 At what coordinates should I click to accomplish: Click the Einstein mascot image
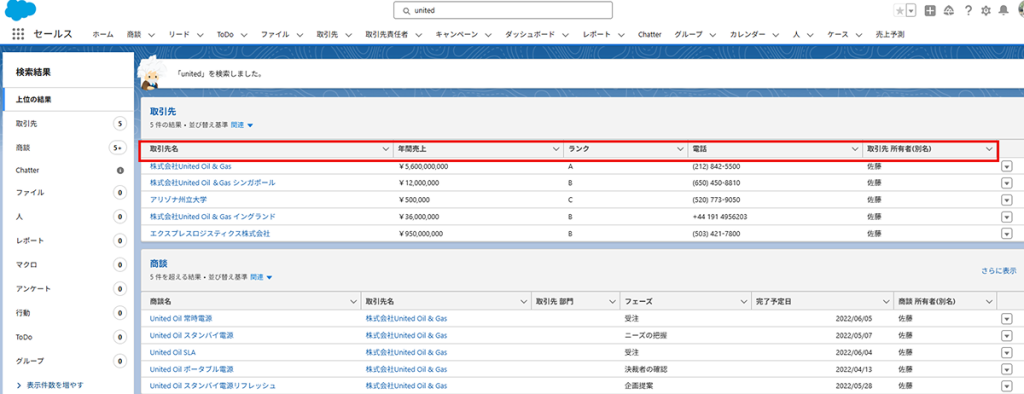pyautogui.click(x=151, y=74)
